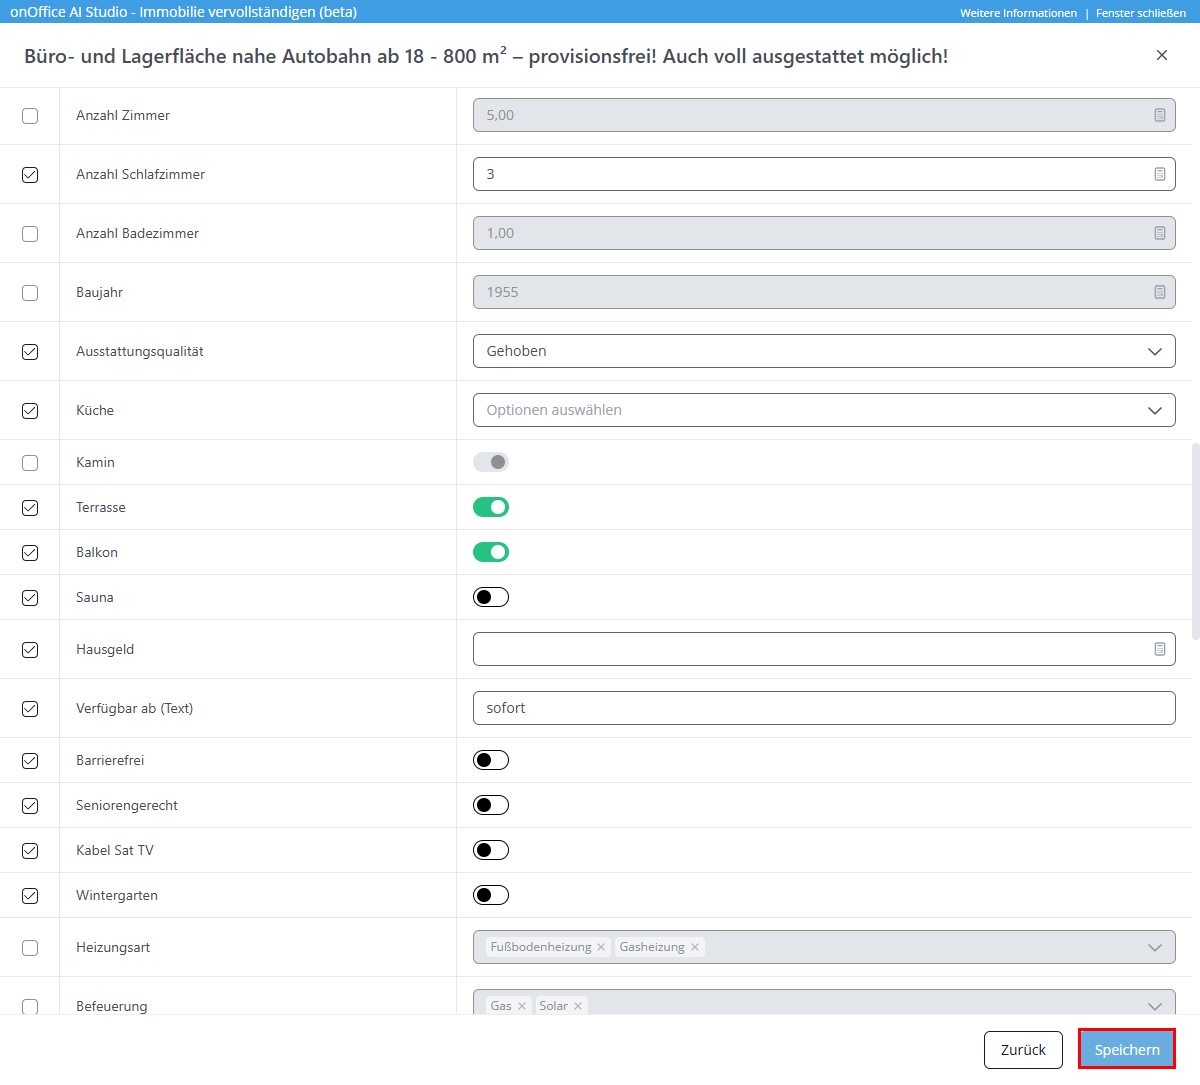Click the calculator icon in Anzahl Schlafzimmer field

point(1159,174)
